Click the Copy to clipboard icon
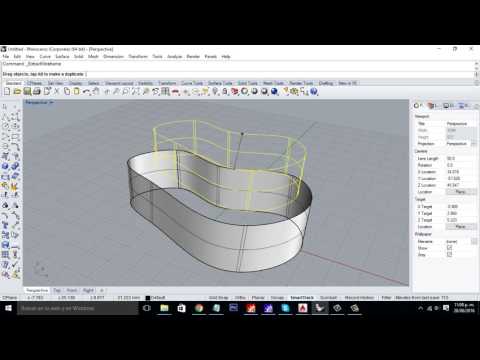 67,91
